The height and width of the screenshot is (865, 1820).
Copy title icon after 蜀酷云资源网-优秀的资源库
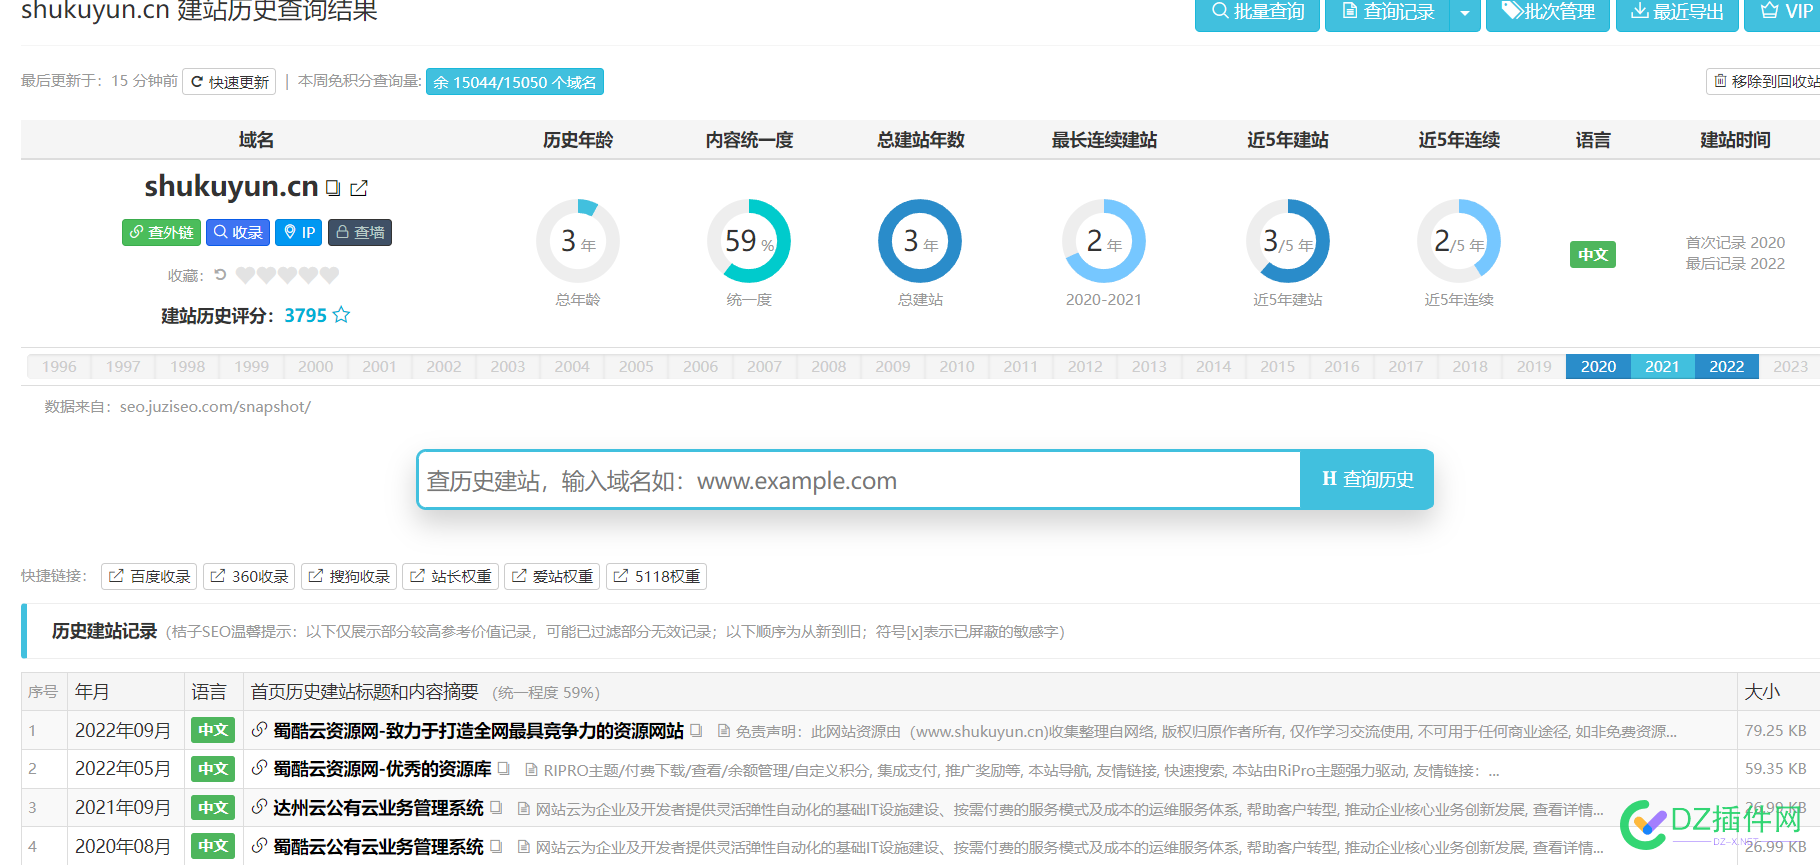(503, 769)
